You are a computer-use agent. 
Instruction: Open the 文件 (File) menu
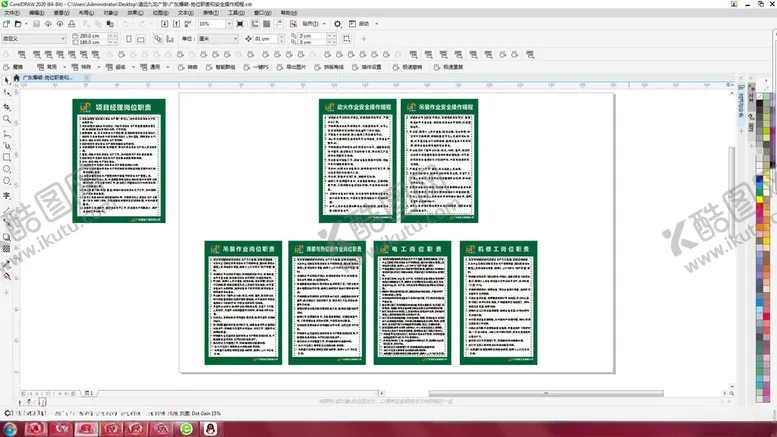(x=12, y=13)
